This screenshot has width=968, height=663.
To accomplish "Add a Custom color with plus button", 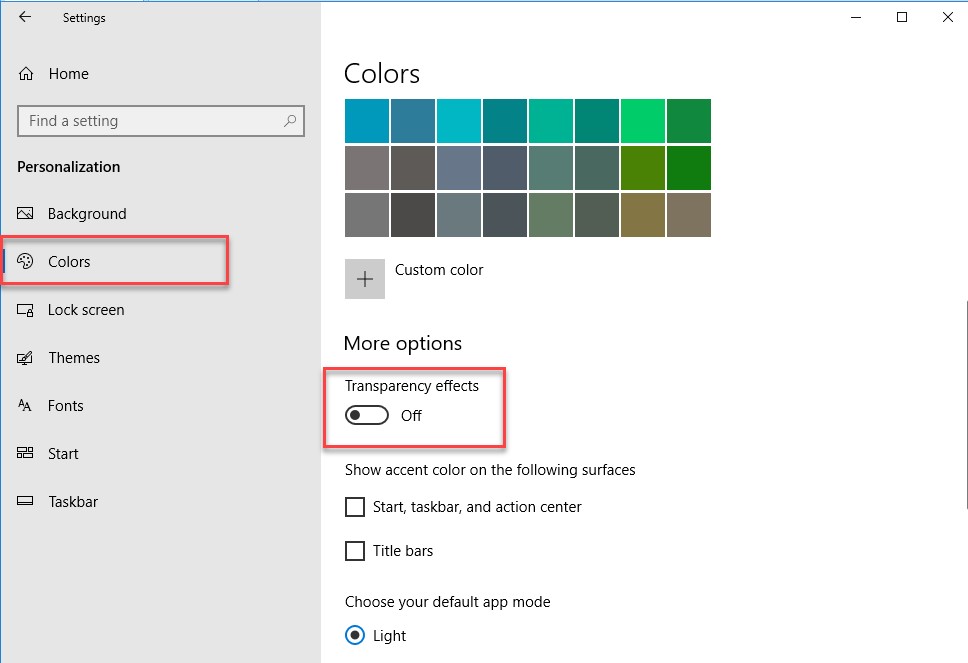I will (x=365, y=279).
